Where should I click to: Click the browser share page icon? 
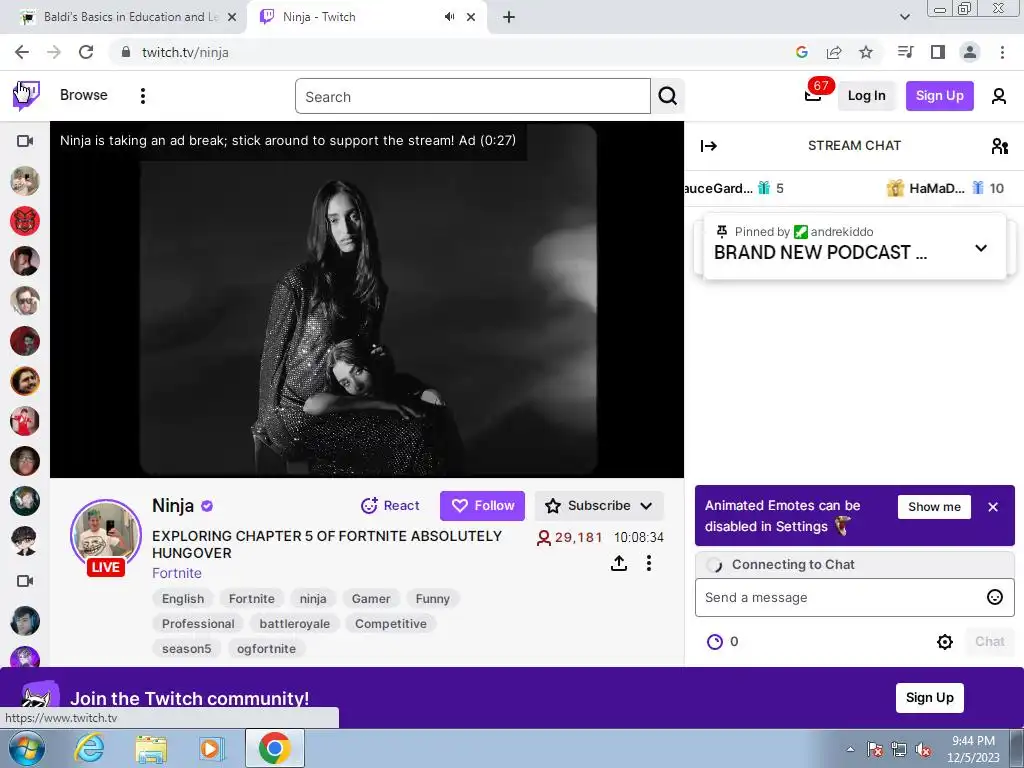pyautogui.click(x=834, y=52)
